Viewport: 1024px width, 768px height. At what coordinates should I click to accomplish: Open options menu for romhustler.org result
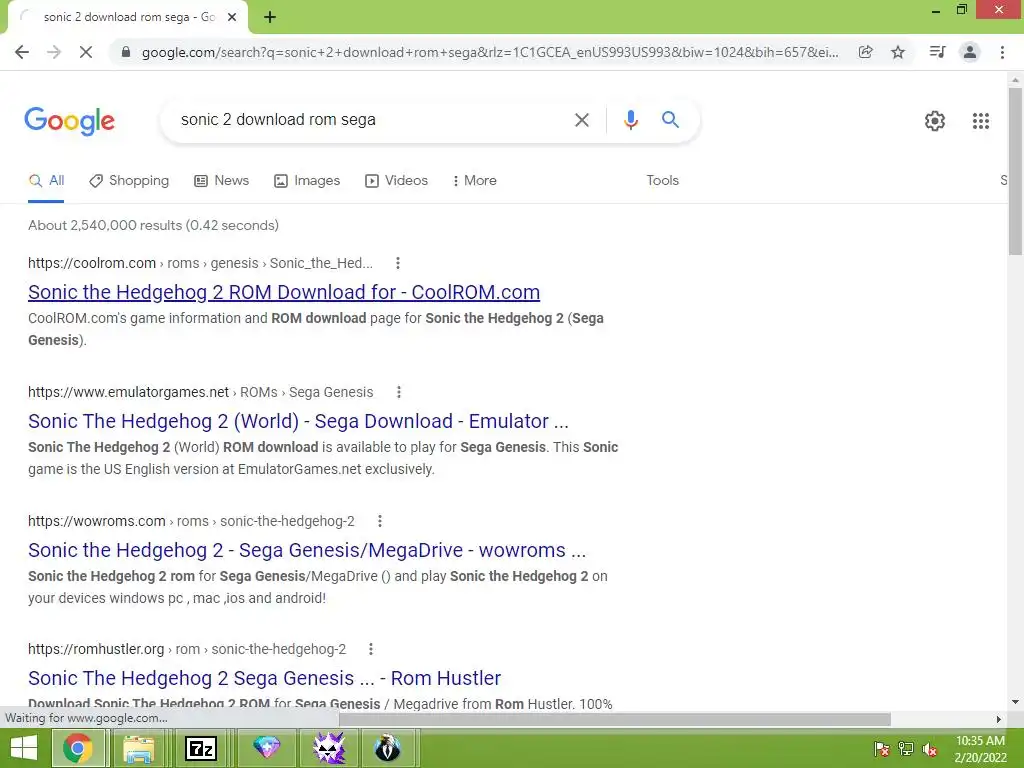pos(370,649)
